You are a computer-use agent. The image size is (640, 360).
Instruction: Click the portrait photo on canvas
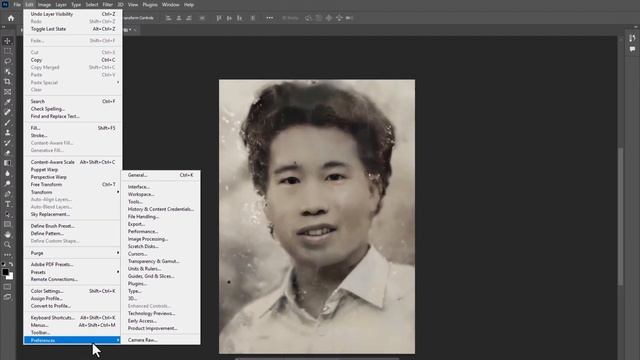tap(317, 216)
